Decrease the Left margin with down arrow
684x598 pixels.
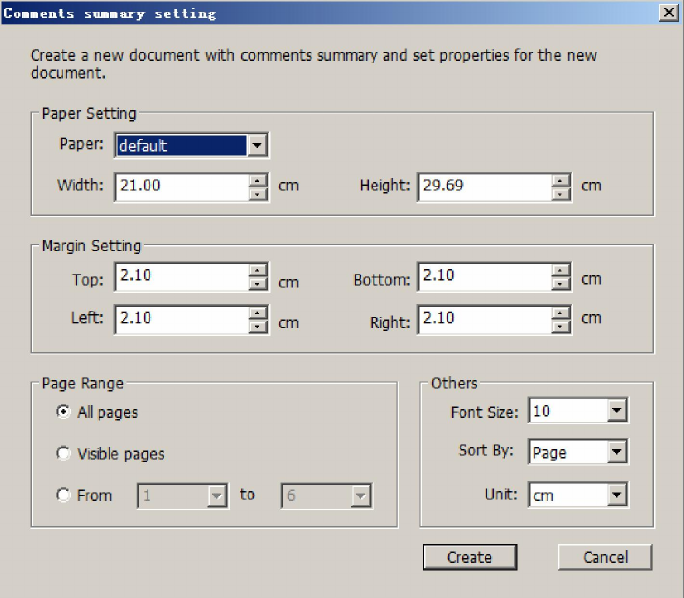point(258,326)
